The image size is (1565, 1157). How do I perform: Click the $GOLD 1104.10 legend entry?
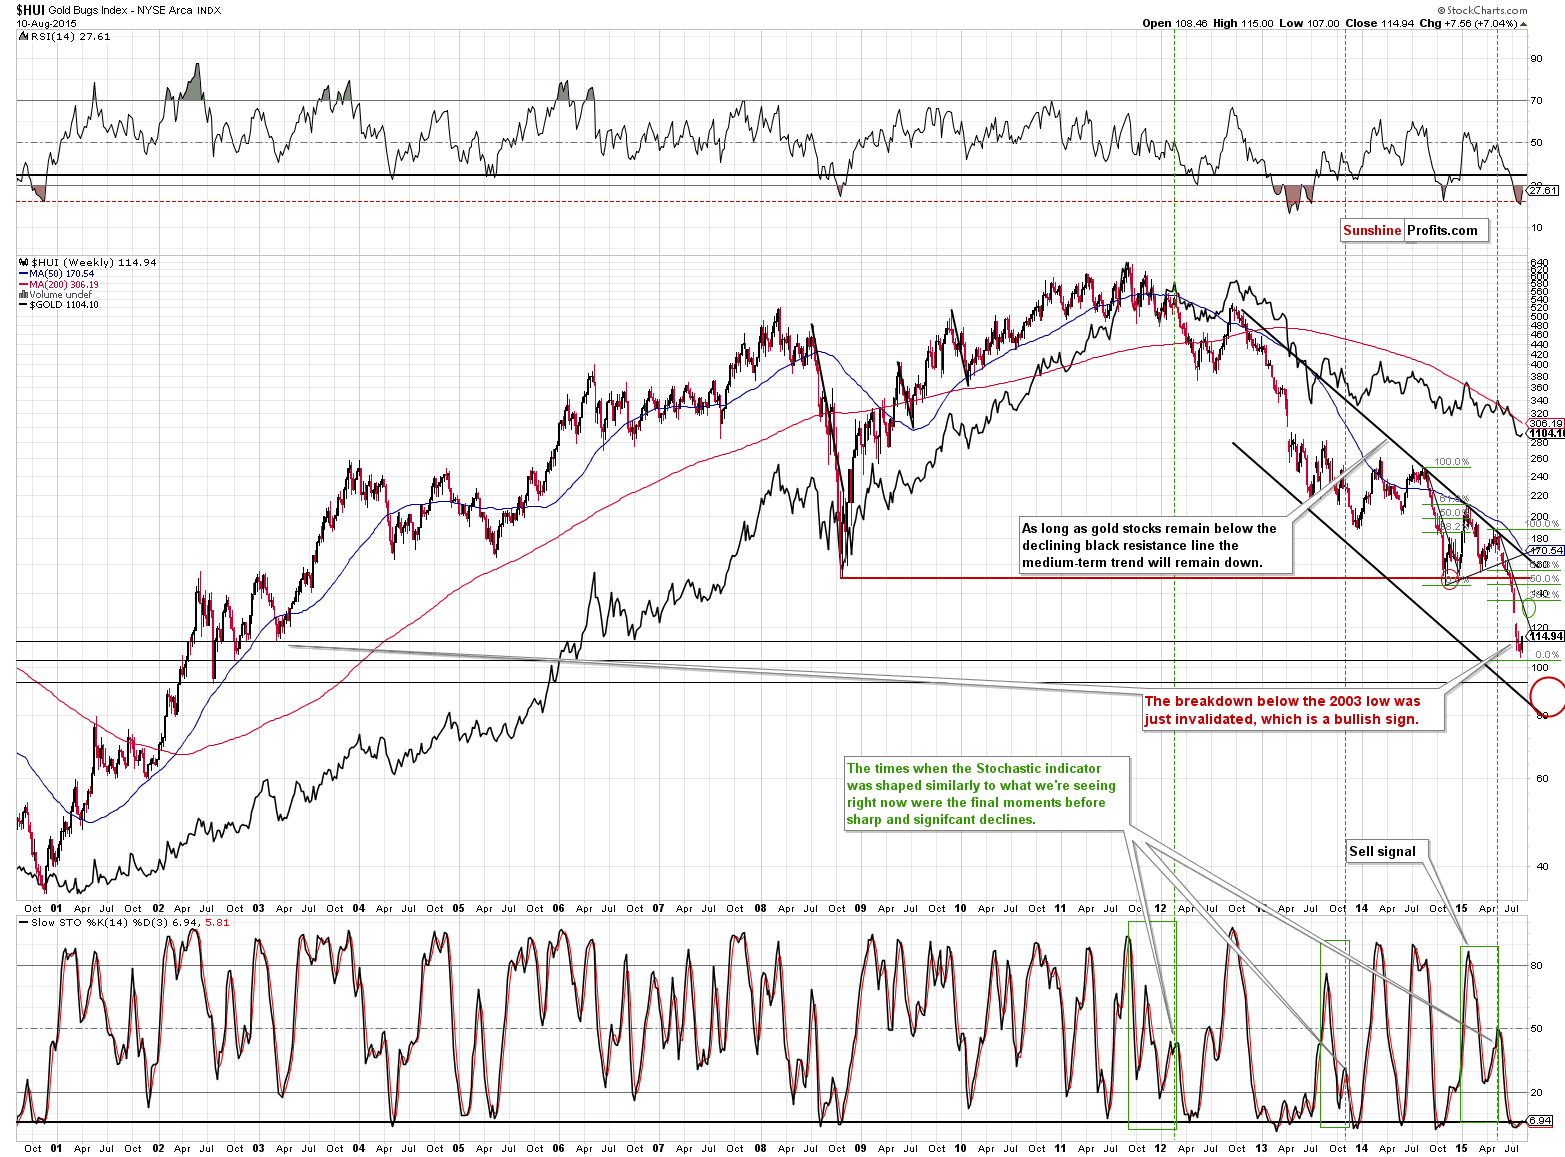(59, 305)
